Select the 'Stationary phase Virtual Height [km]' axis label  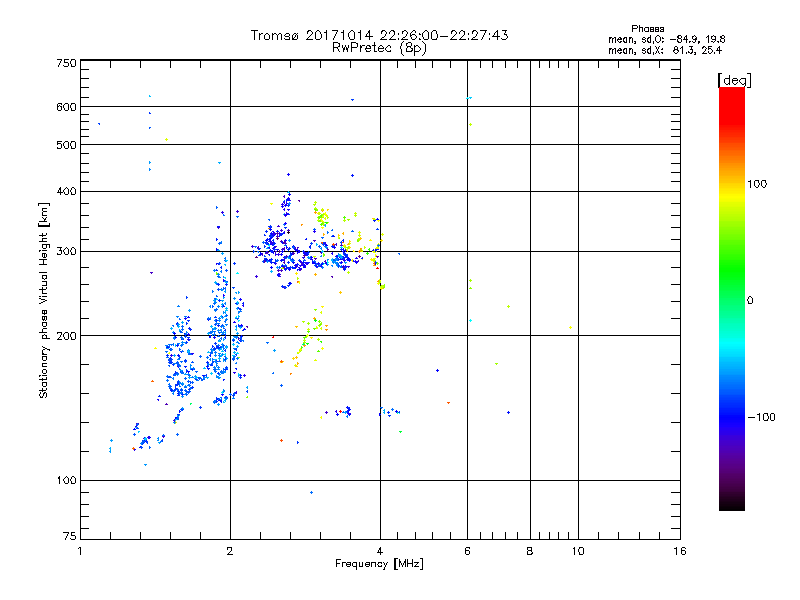click(x=44, y=300)
